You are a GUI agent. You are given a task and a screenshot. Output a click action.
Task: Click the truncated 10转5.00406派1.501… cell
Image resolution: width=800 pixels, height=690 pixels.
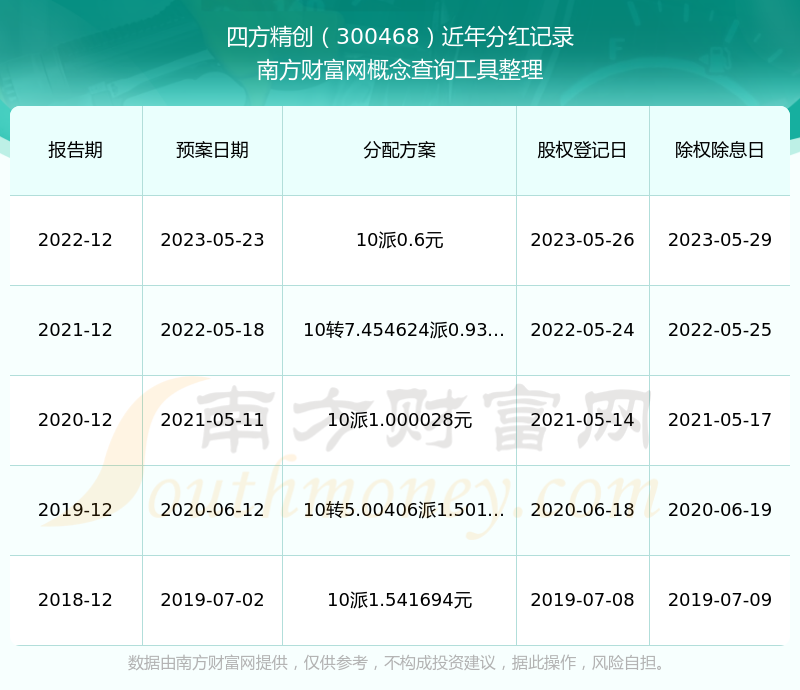[x=403, y=510]
